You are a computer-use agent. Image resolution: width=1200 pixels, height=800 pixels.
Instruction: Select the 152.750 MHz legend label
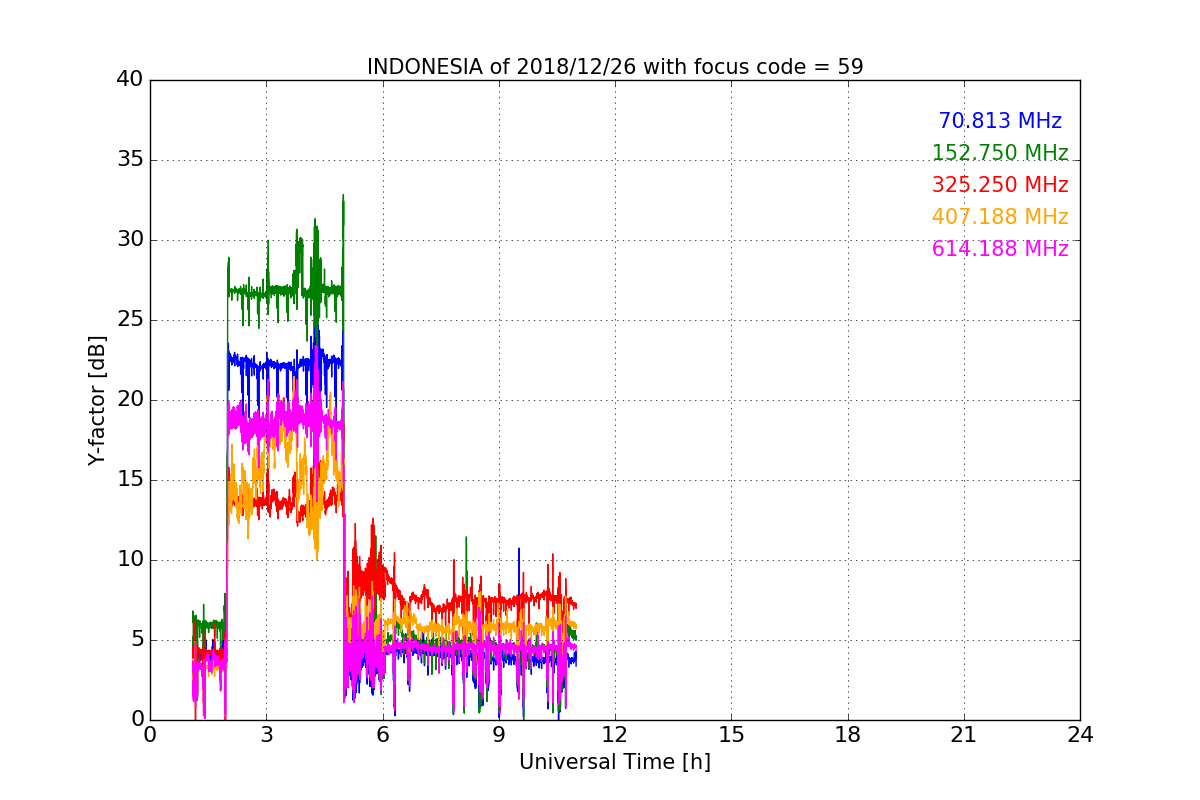[x=1000, y=153]
